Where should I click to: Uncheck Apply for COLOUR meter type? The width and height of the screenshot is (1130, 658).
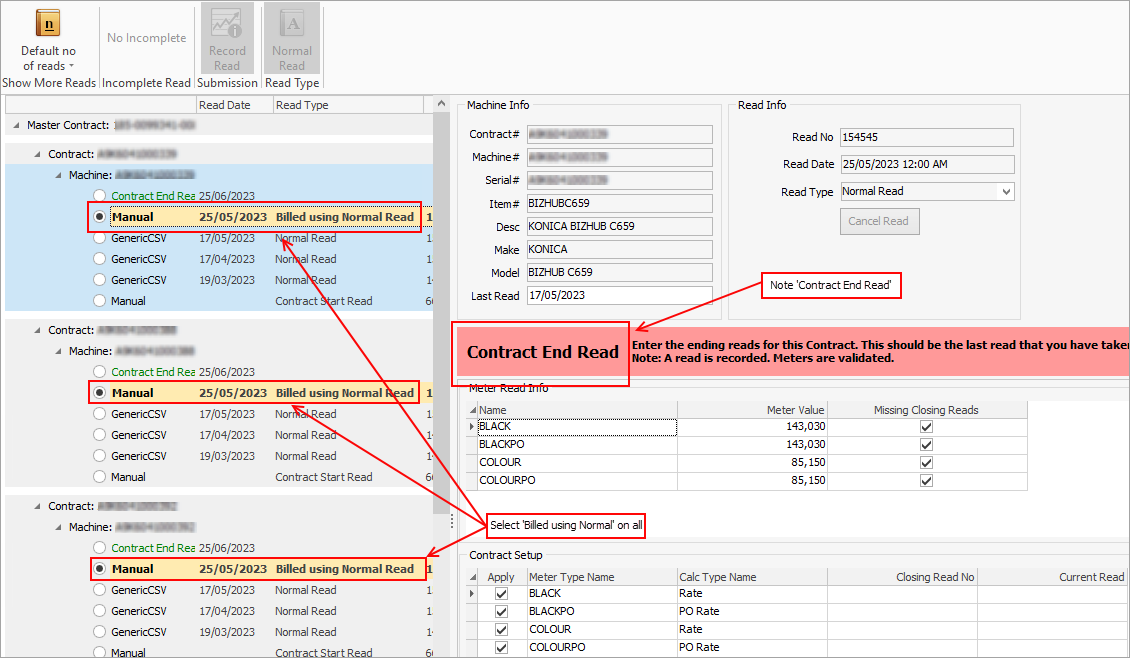[x=501, y=630]
